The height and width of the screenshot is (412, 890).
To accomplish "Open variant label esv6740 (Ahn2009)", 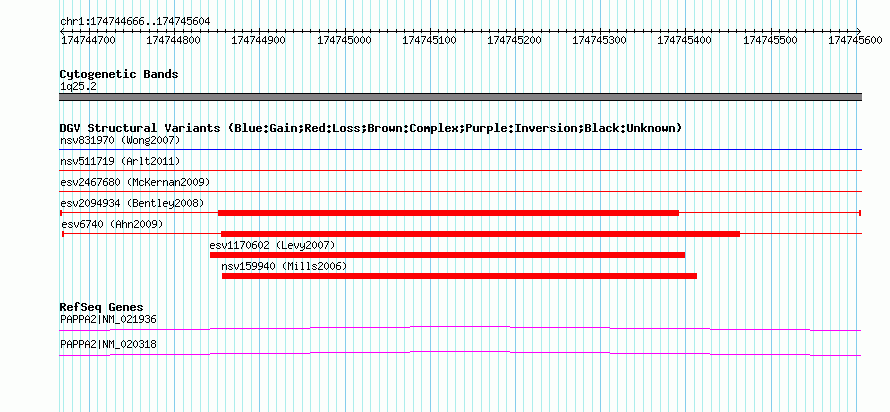I will coord(112,224).
